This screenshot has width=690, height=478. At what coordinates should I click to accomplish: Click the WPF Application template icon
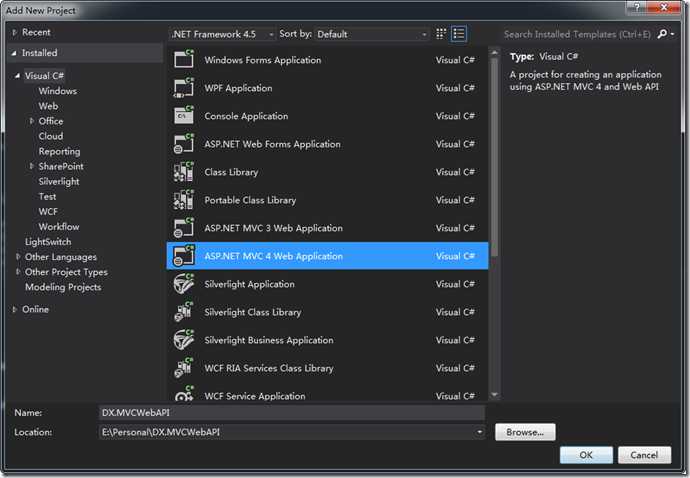184,87
